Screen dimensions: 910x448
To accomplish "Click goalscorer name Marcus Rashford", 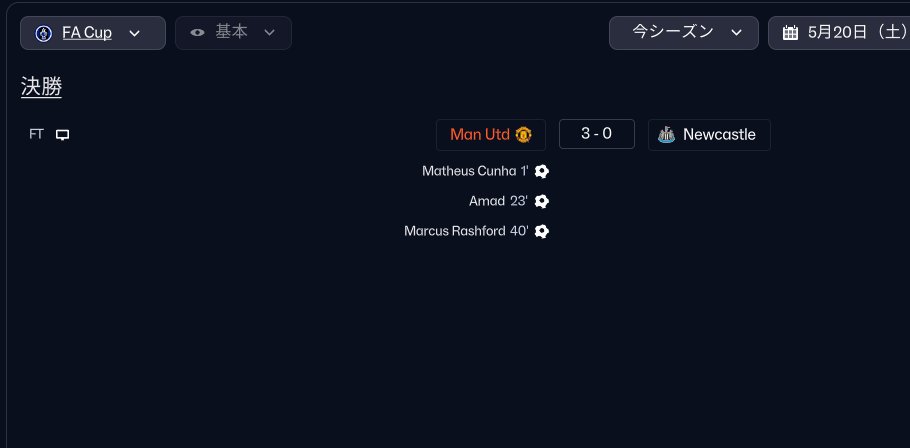I will (x=454, y=231).
